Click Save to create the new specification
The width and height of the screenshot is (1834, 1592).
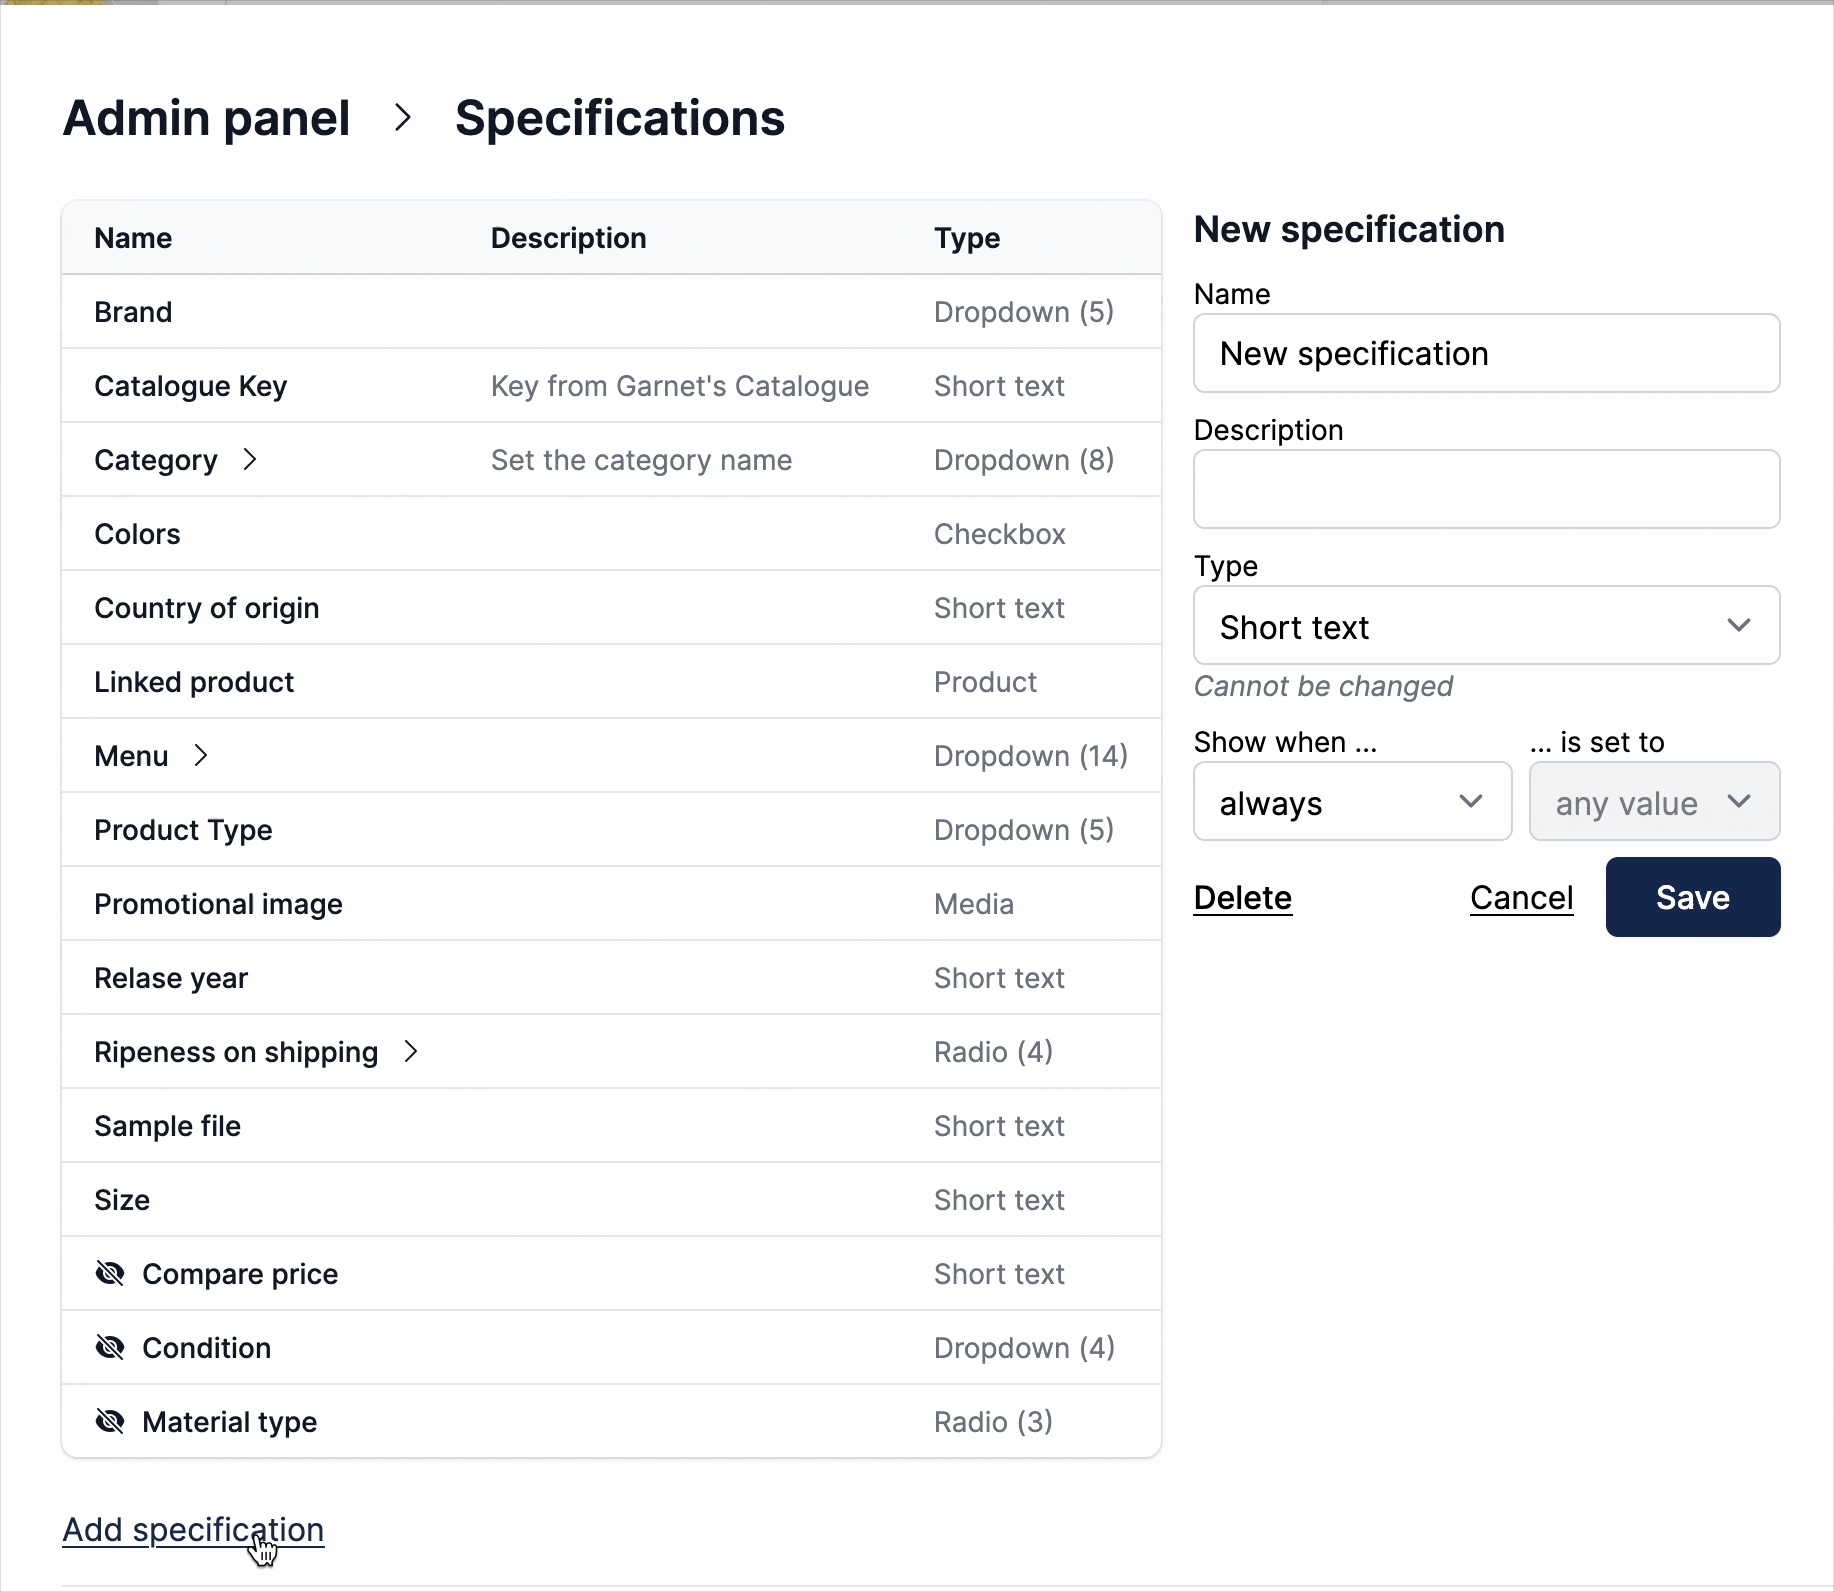click(1691, 897)
